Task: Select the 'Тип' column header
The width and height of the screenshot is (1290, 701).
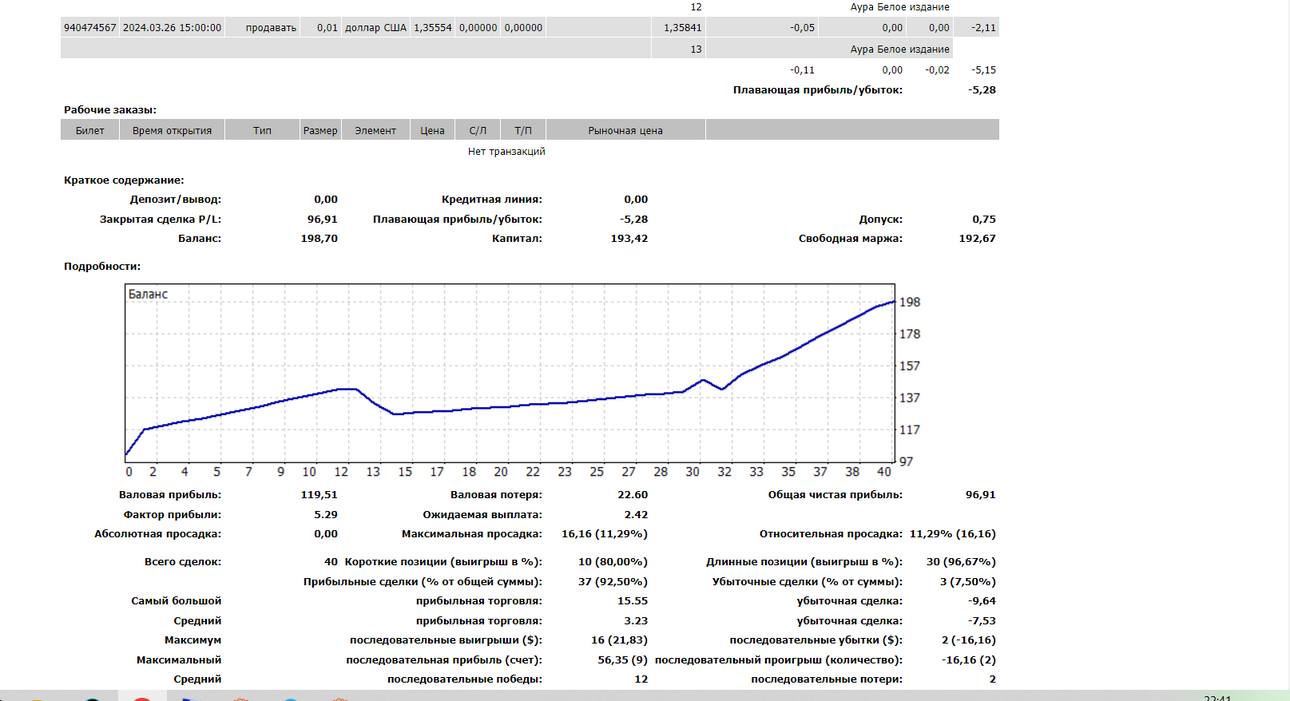Action: click(263, 130)
